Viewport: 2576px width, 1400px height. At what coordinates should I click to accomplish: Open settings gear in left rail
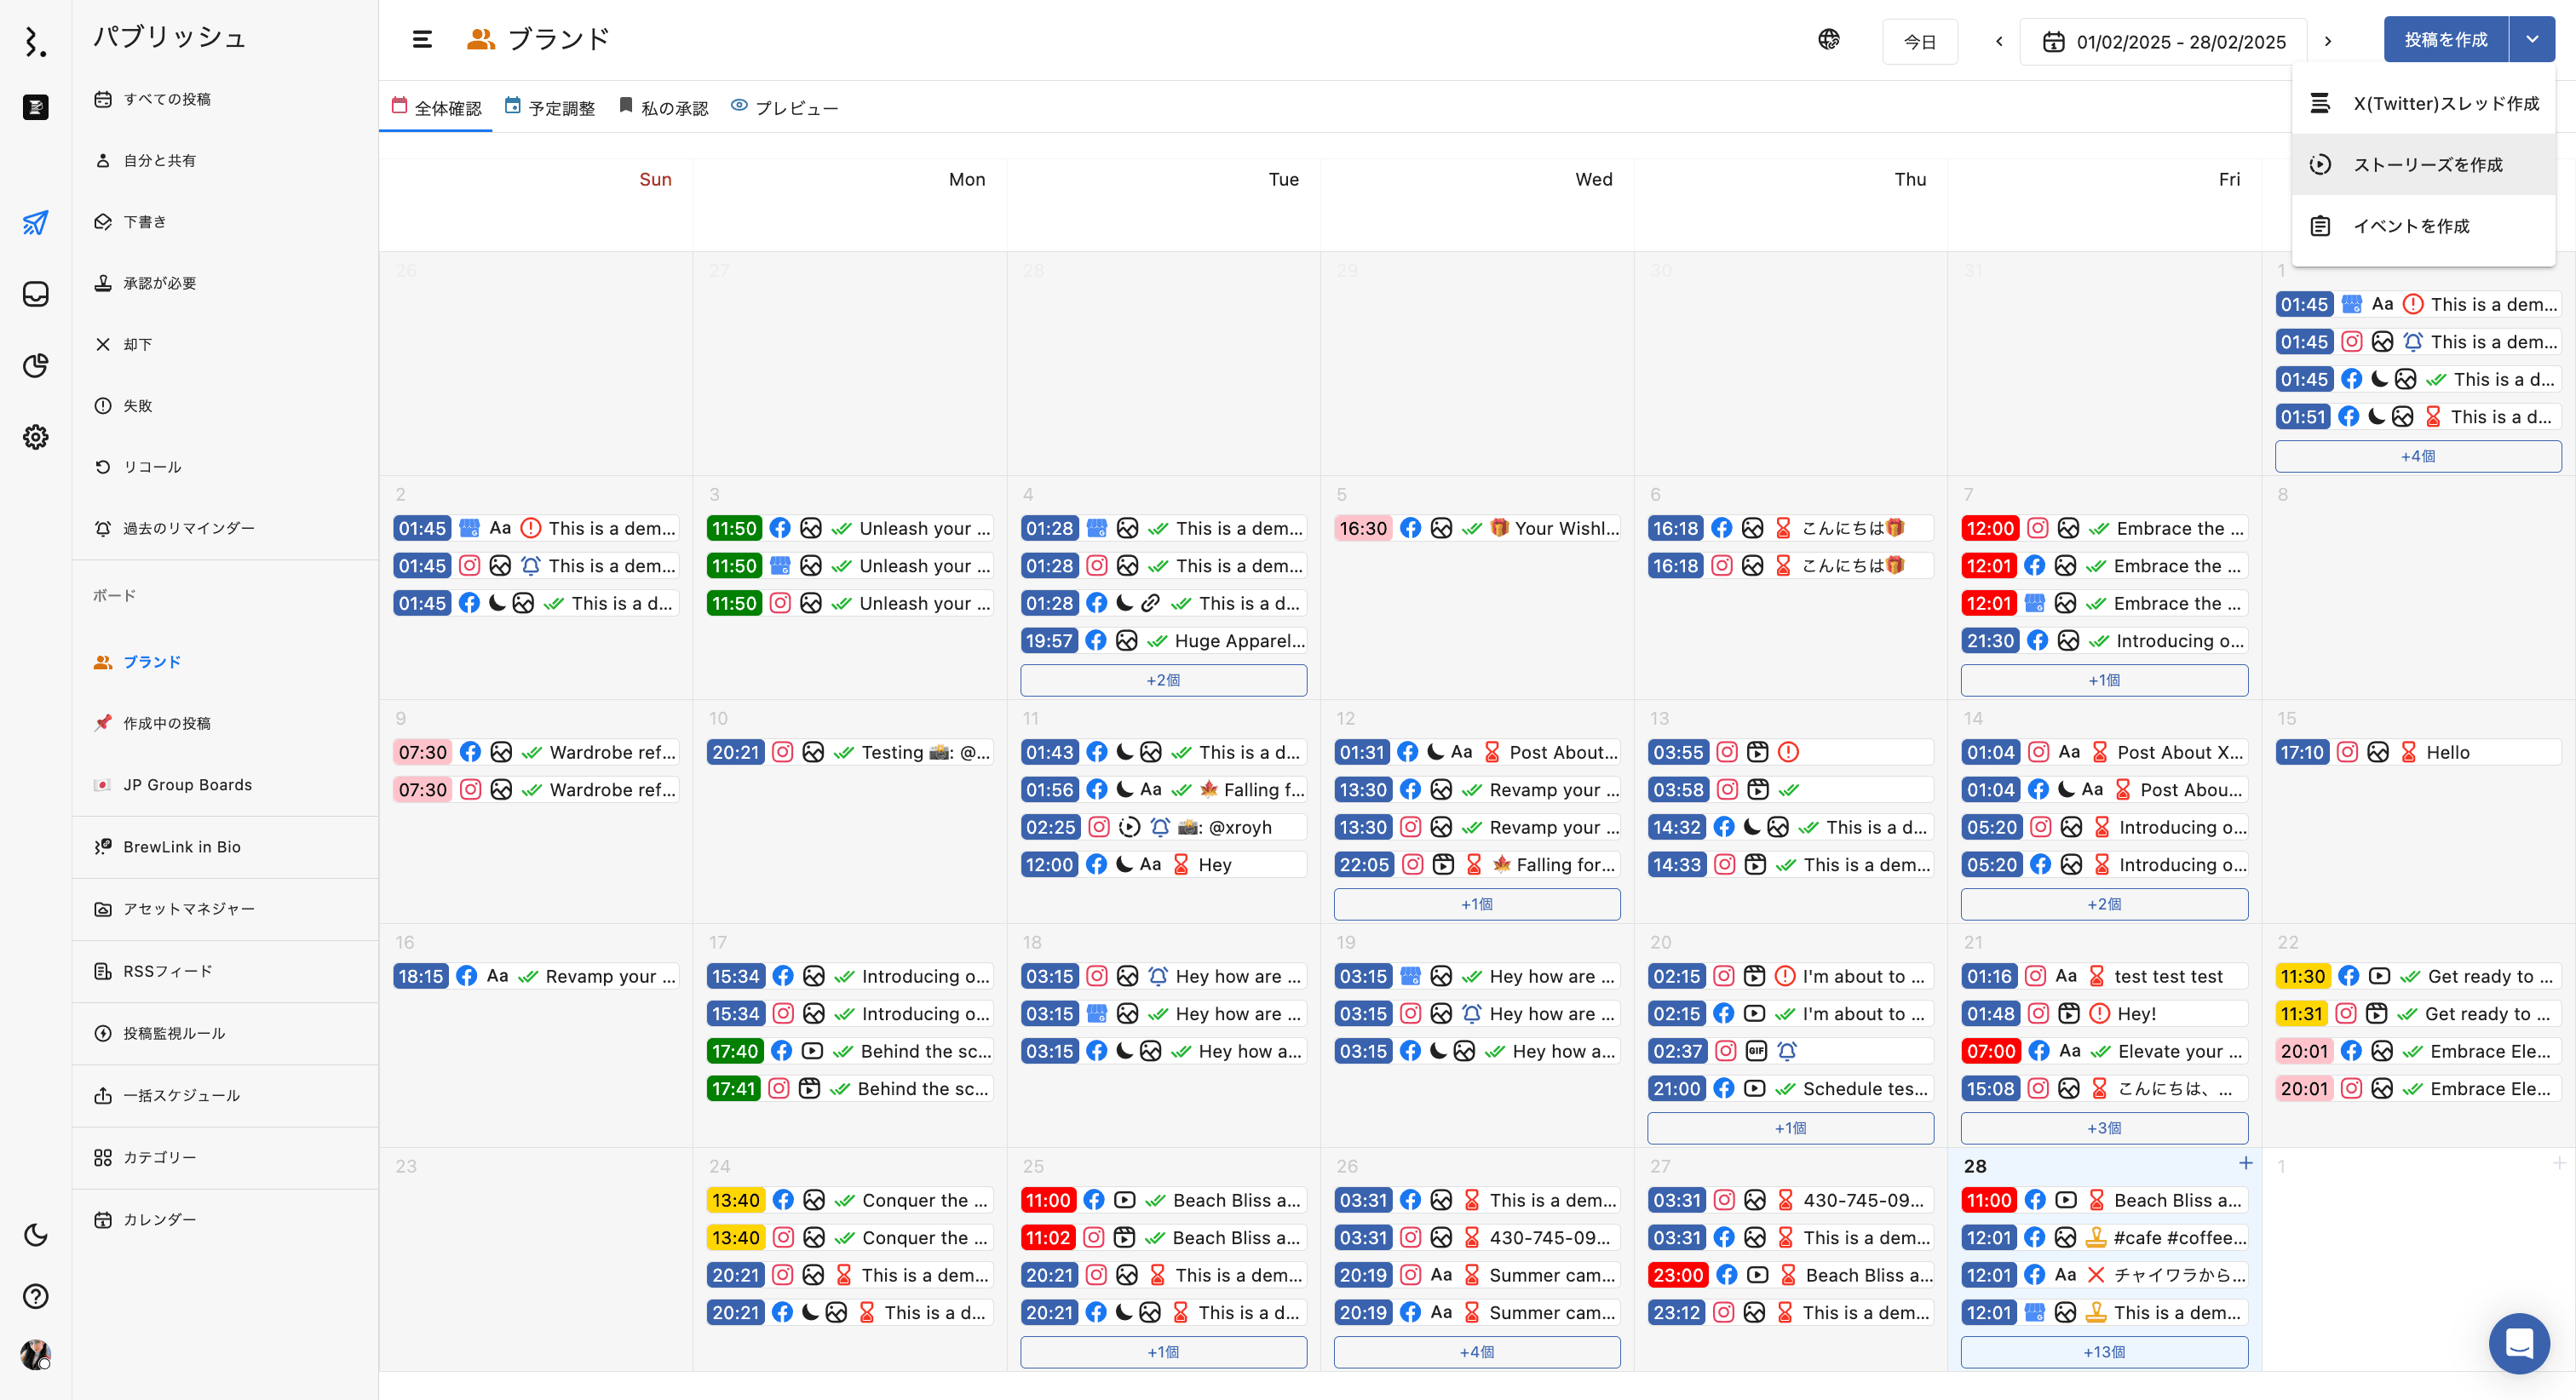click(36, 437)
